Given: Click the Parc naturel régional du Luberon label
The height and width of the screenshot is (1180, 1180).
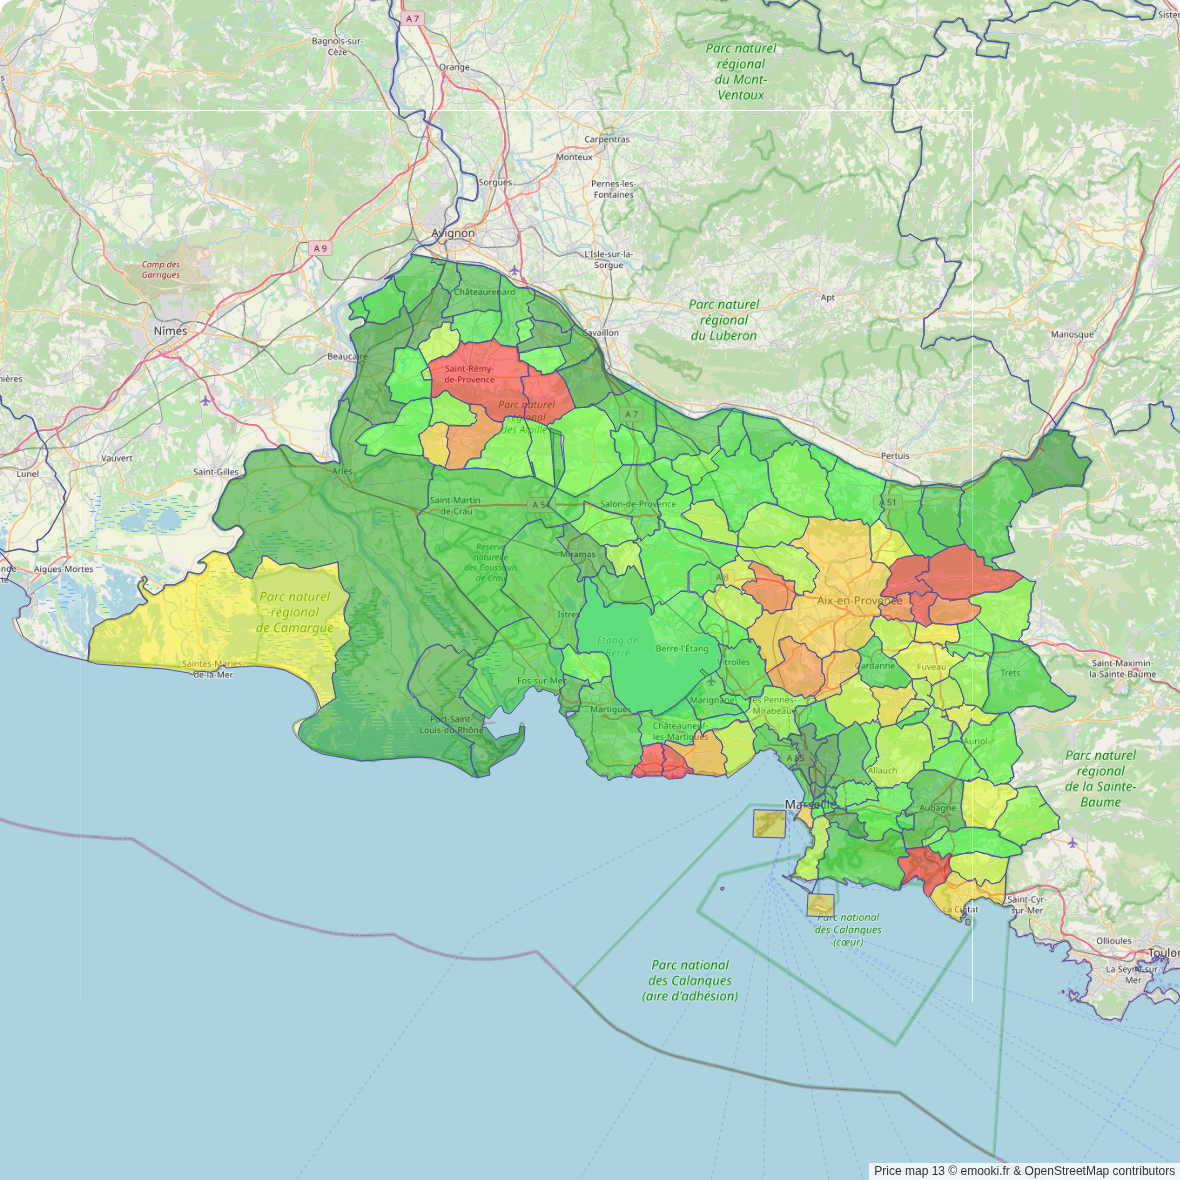Looking at the screenshot, I should tap(724, 320).
